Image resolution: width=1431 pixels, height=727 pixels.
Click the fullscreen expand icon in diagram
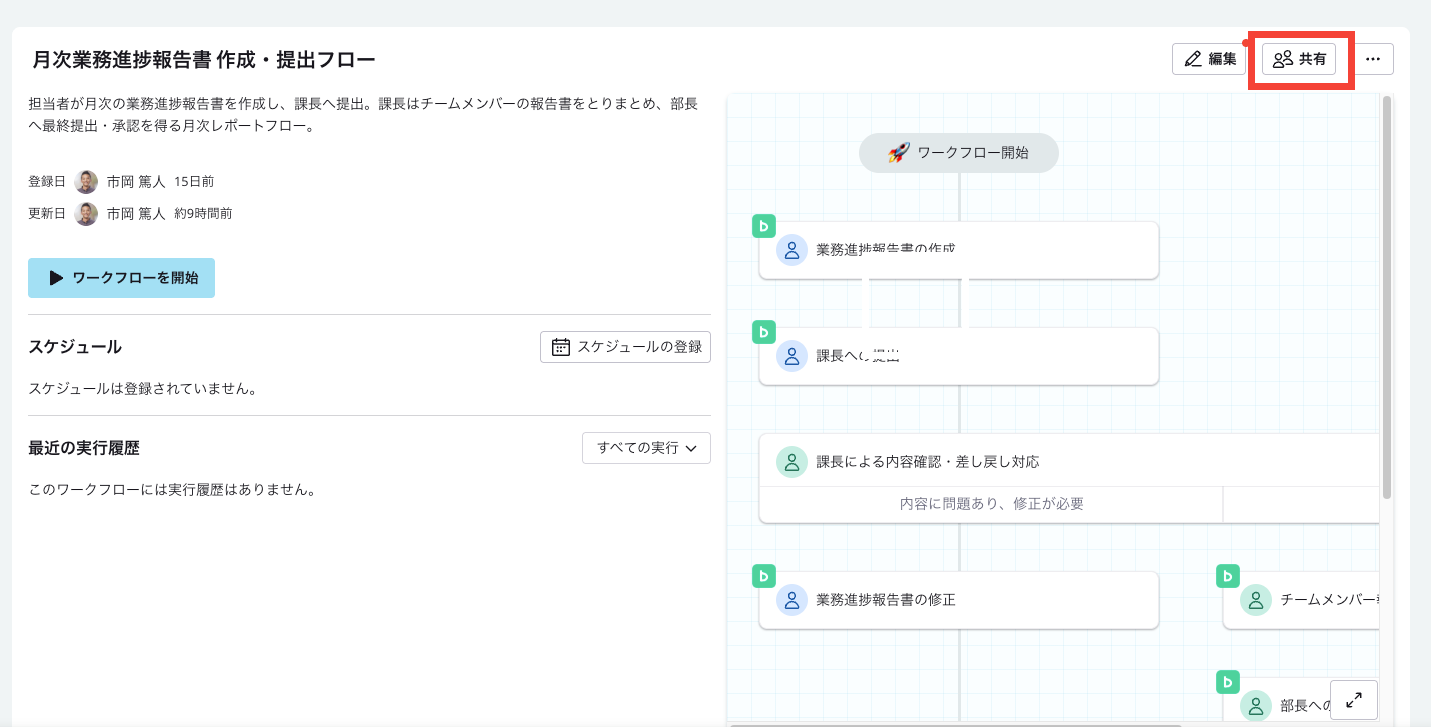[x=1354, y=700]
